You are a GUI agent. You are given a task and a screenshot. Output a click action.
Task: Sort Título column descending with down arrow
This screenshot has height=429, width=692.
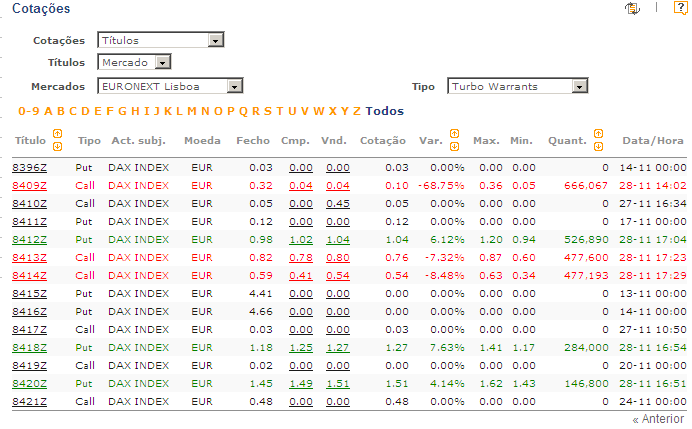(x=57, y=147)
